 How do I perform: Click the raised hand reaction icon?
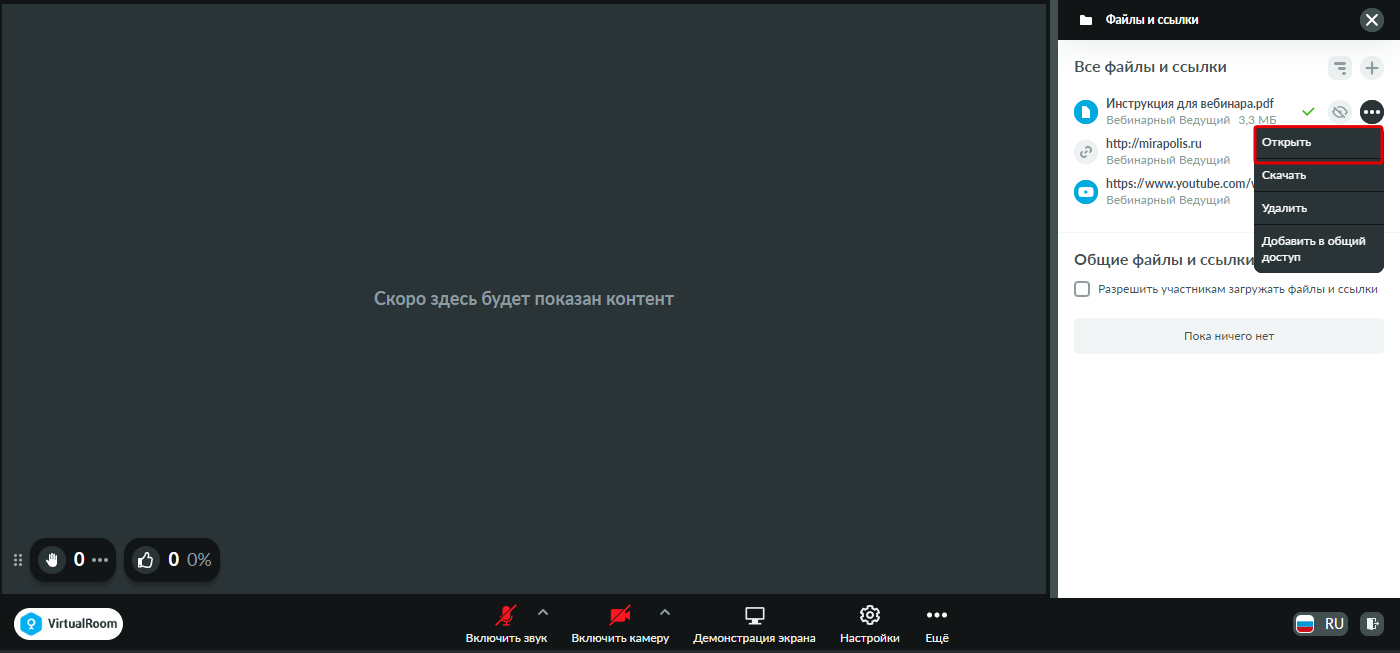52,560
